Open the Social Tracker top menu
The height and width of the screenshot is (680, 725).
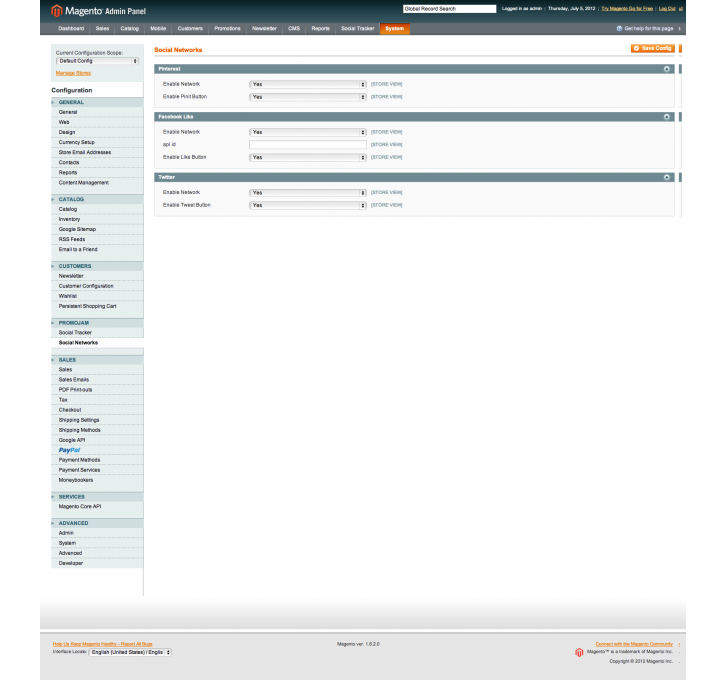pyautogui.click(x=357, y=29)
